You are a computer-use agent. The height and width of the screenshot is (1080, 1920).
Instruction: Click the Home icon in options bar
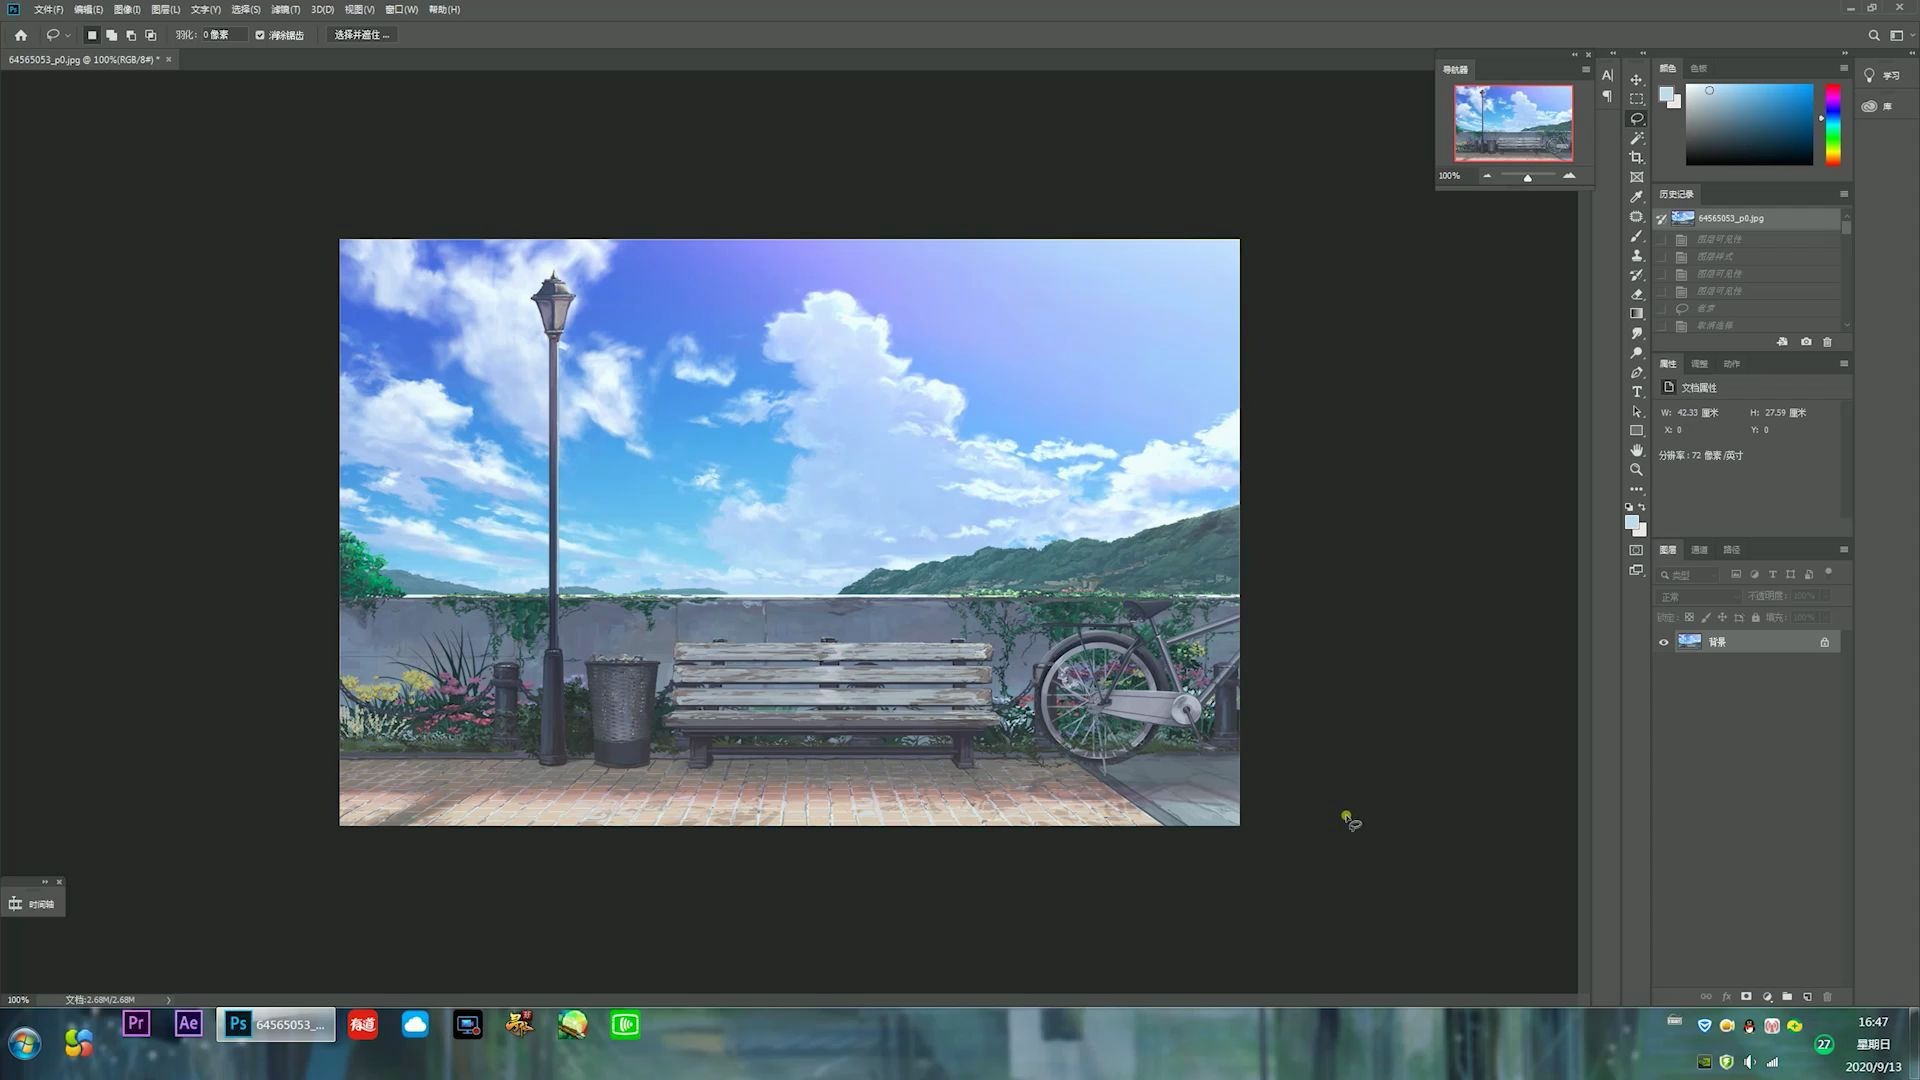[x=21, y=35]
